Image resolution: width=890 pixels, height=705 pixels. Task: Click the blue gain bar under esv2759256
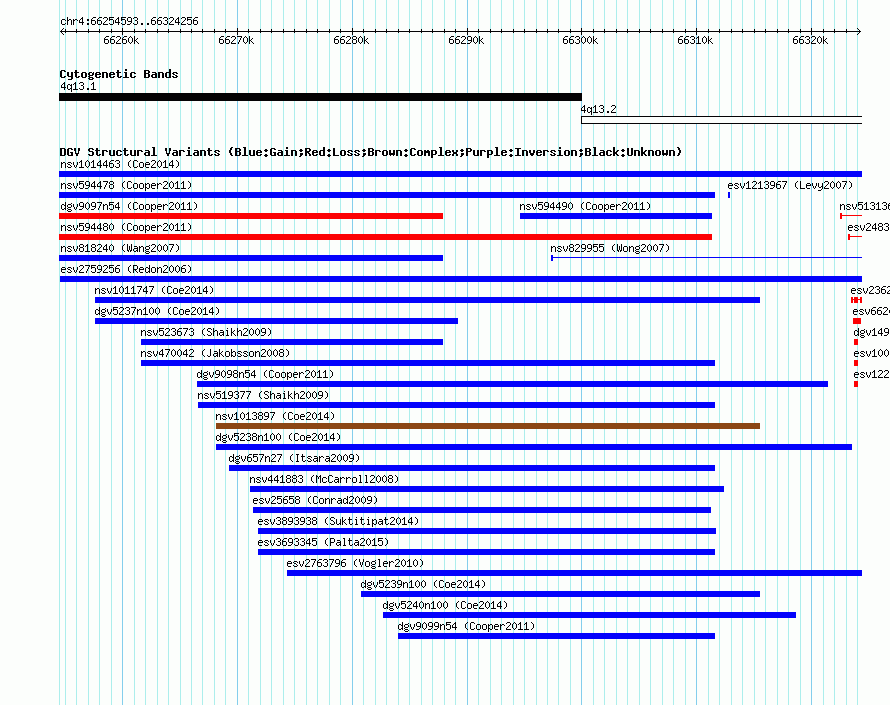(460, 279)
